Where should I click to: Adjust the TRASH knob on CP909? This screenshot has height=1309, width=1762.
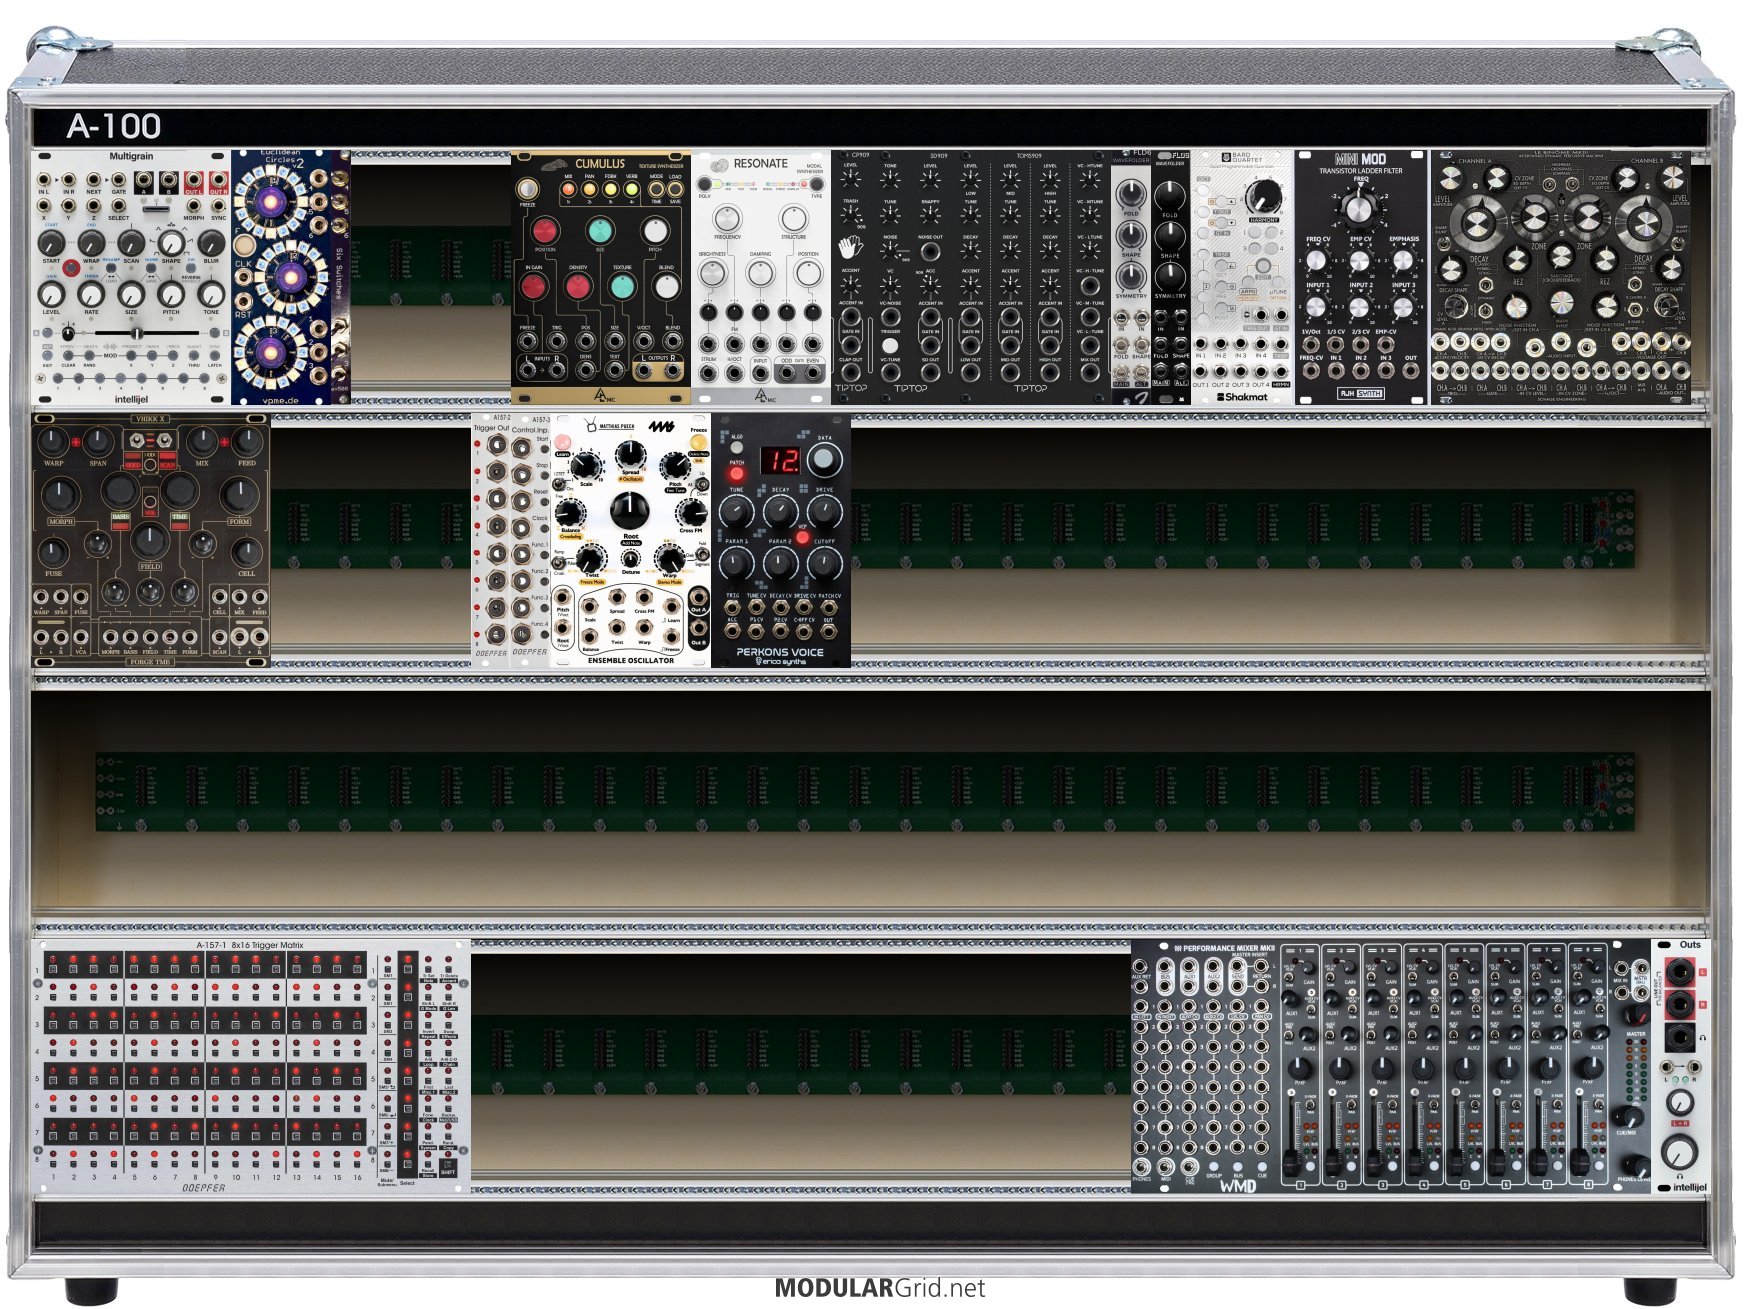pos(850,214)
